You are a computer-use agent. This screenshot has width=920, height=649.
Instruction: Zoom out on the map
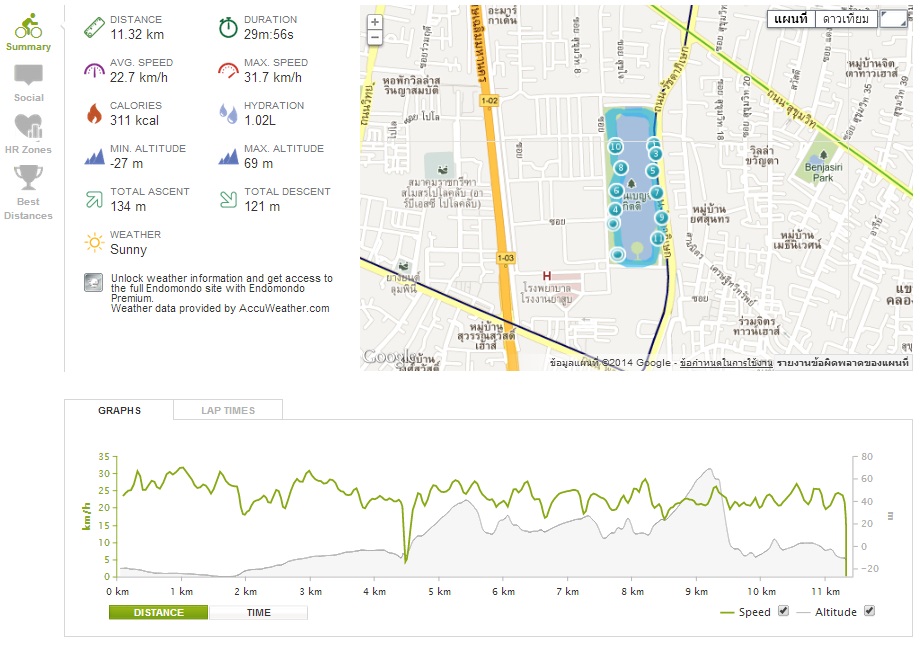click(375, 38)
